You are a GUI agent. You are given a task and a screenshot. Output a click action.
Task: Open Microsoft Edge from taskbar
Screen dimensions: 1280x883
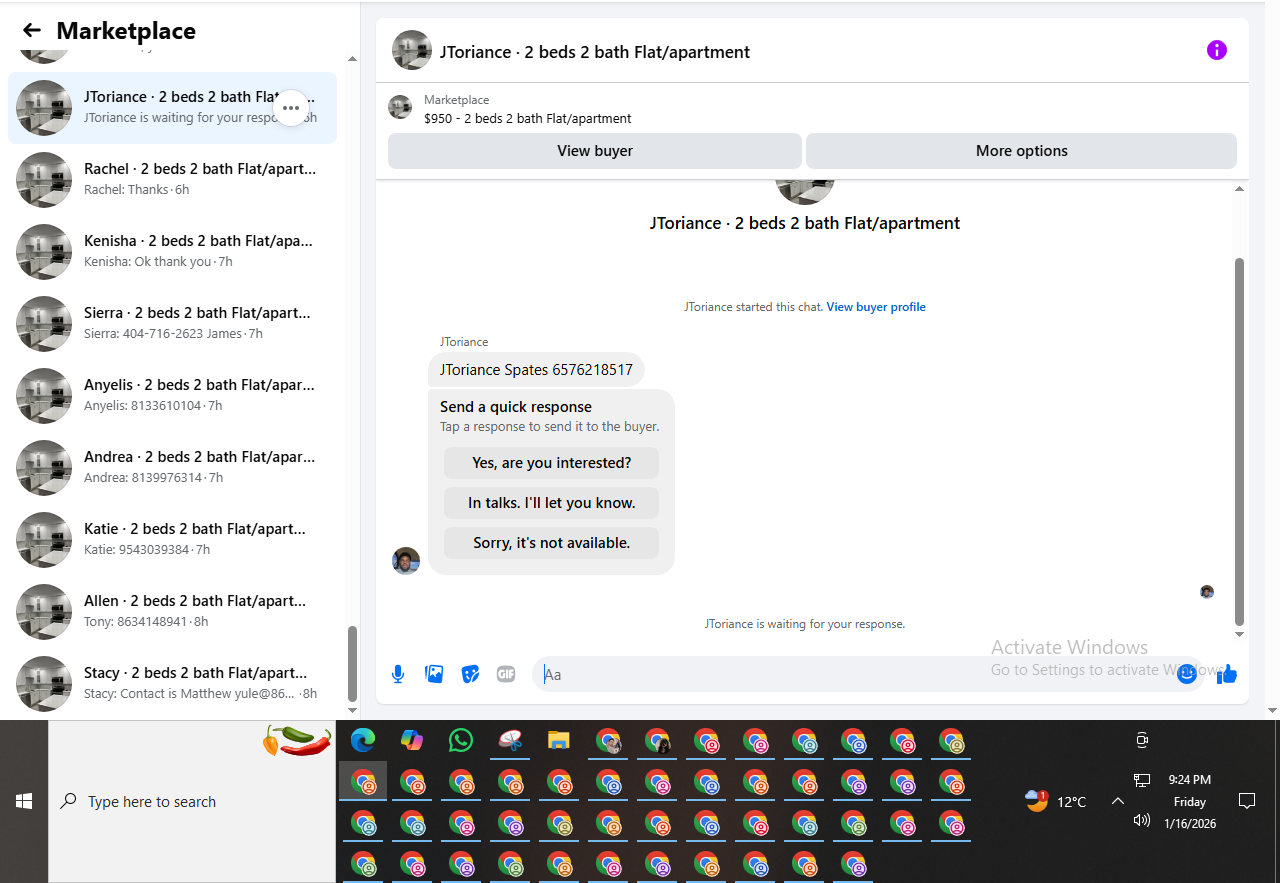point(363,740)
